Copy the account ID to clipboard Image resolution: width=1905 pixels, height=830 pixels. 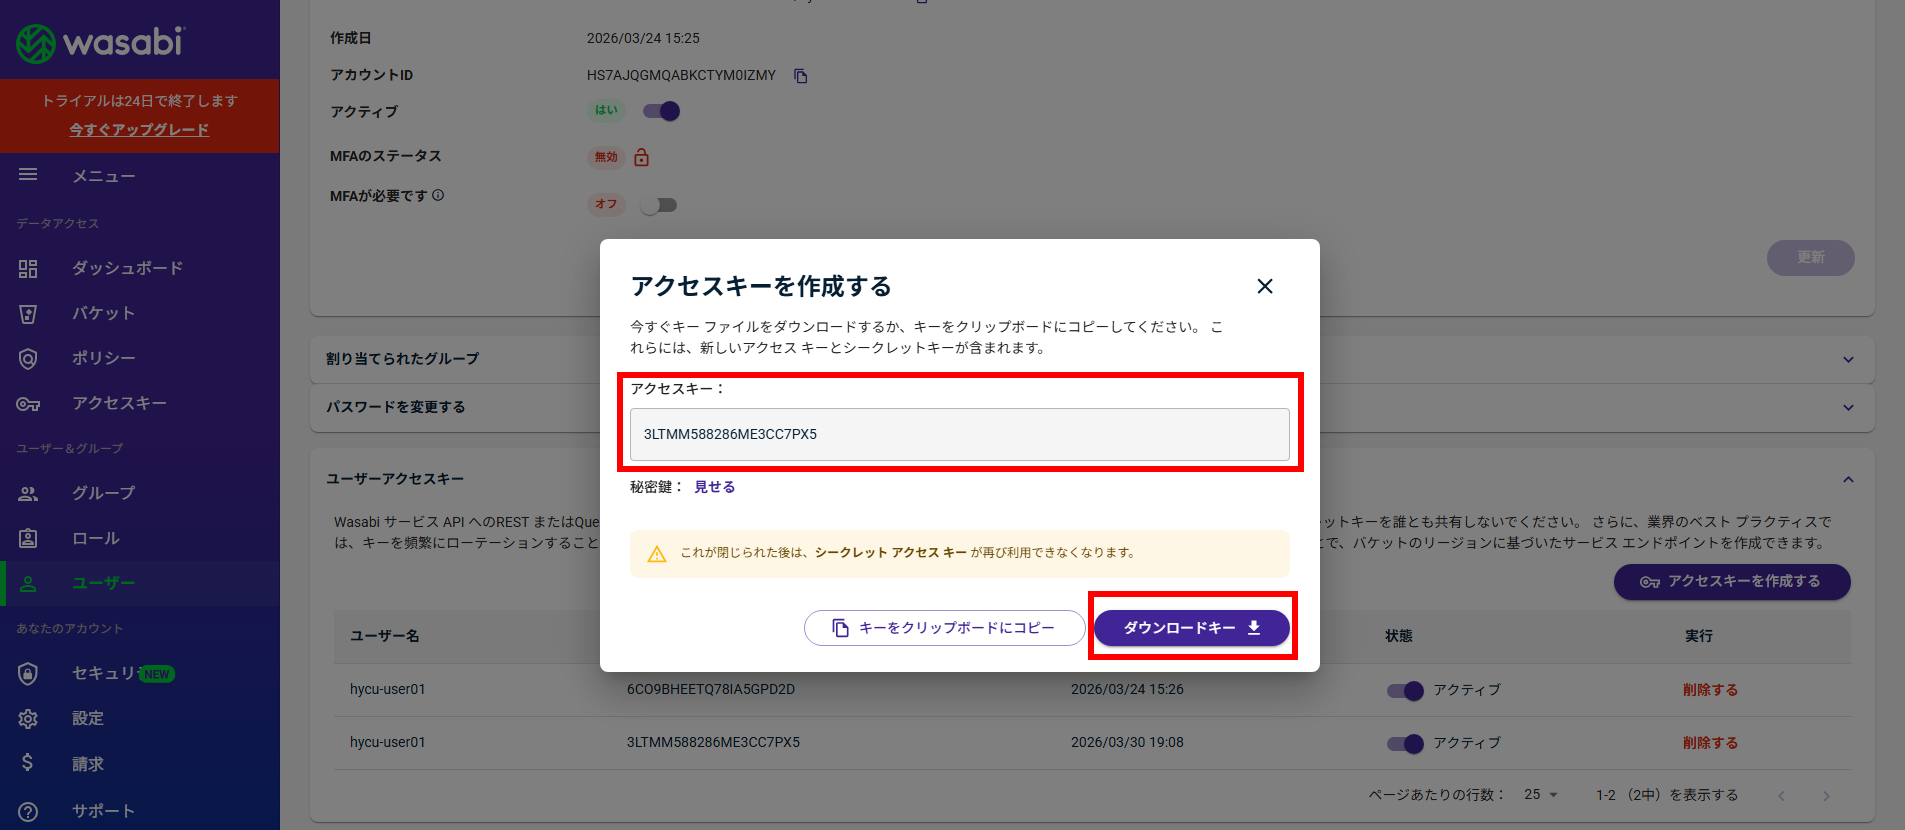800,76
